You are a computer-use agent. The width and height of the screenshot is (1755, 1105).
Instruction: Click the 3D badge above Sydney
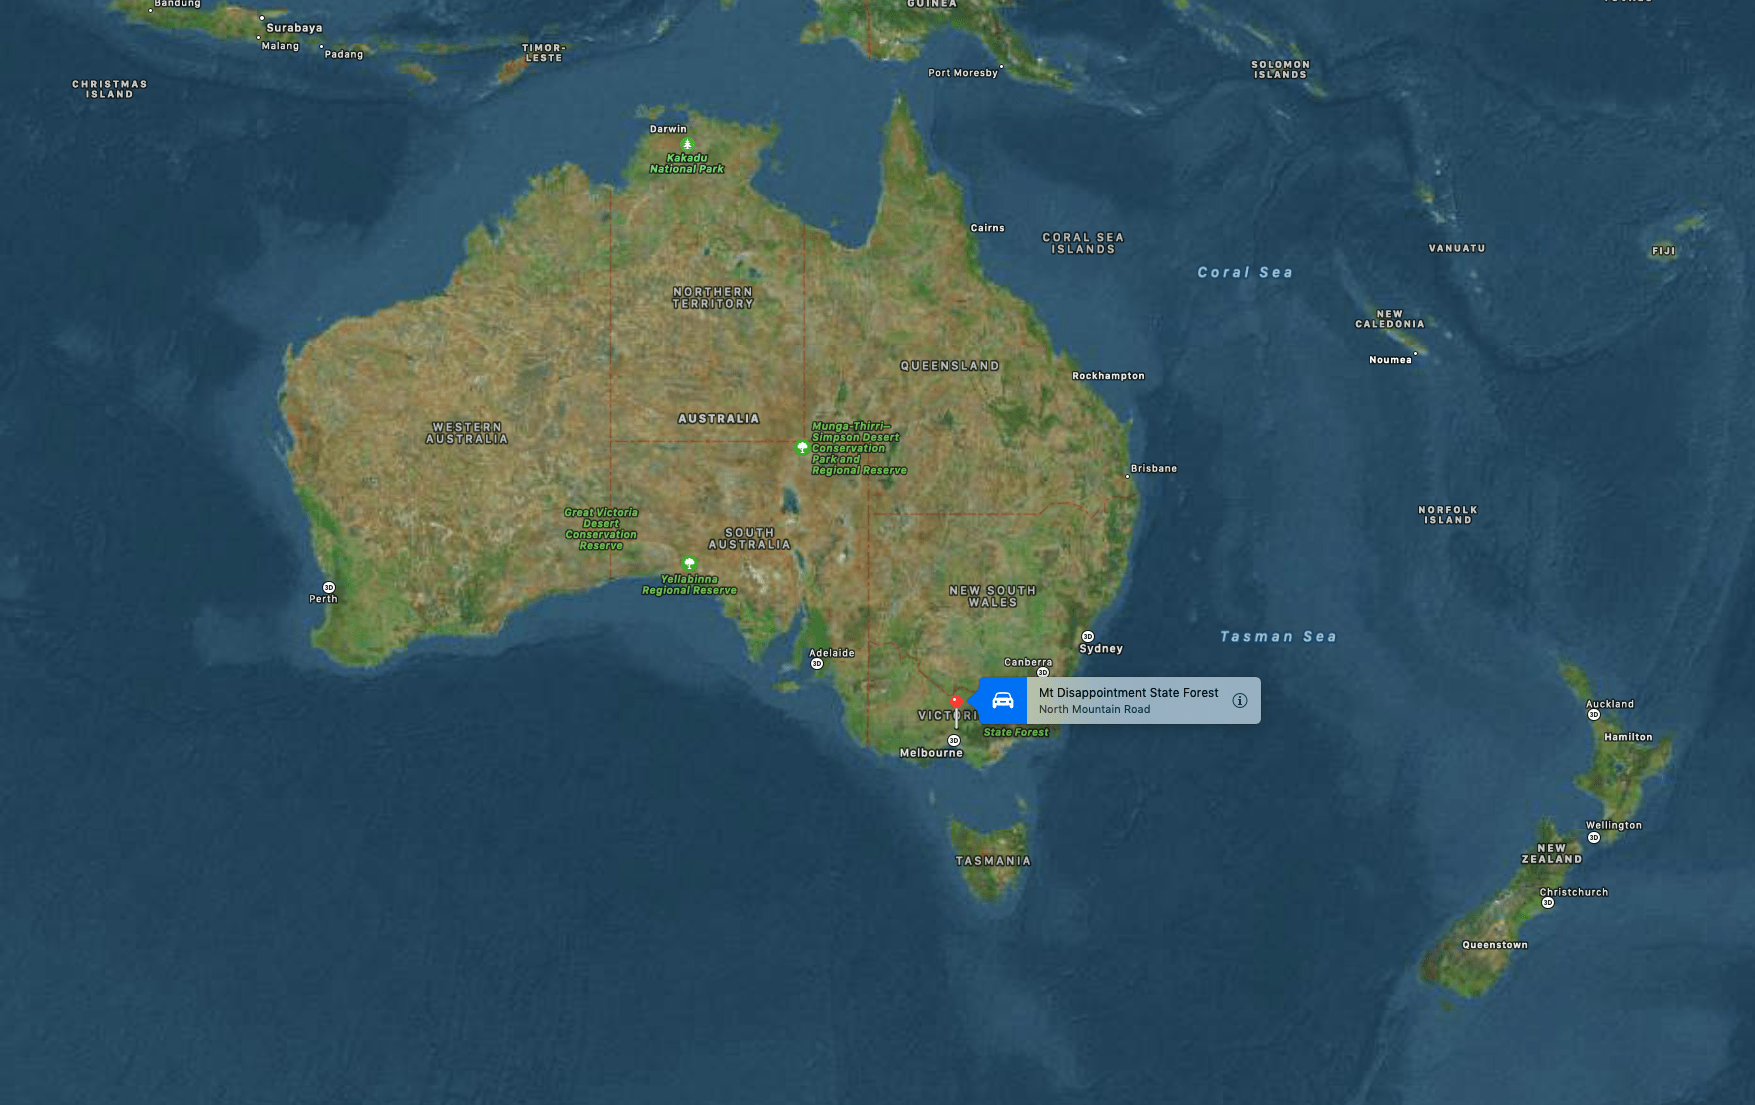(x=1088, y=636)
